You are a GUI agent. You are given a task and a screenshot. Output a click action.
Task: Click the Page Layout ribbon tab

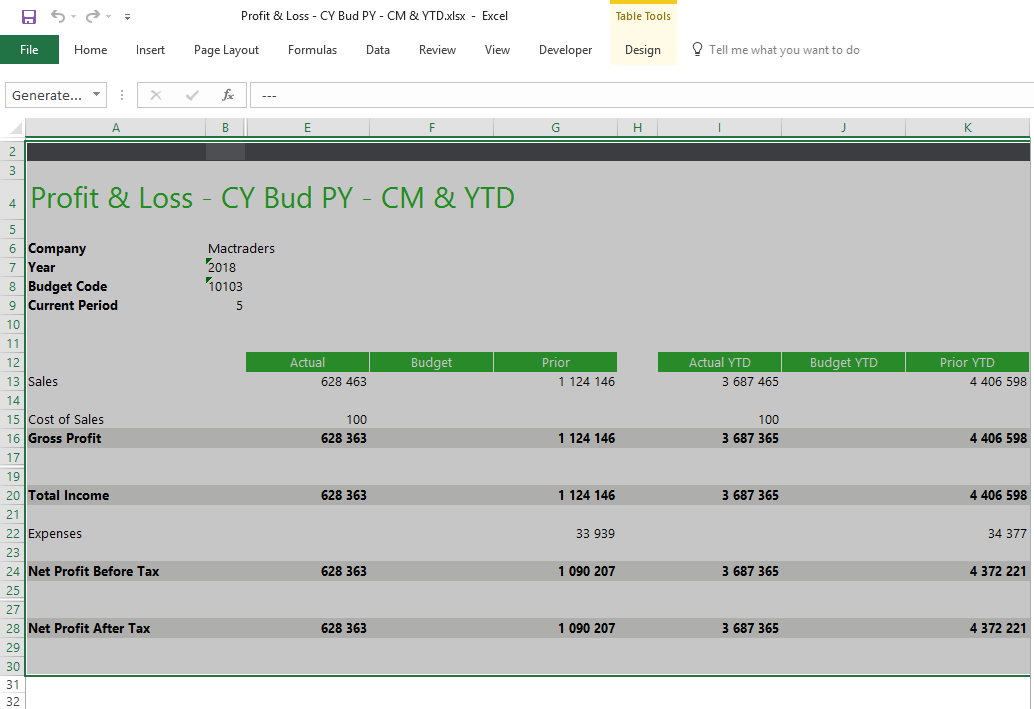[x=226, y=50]
